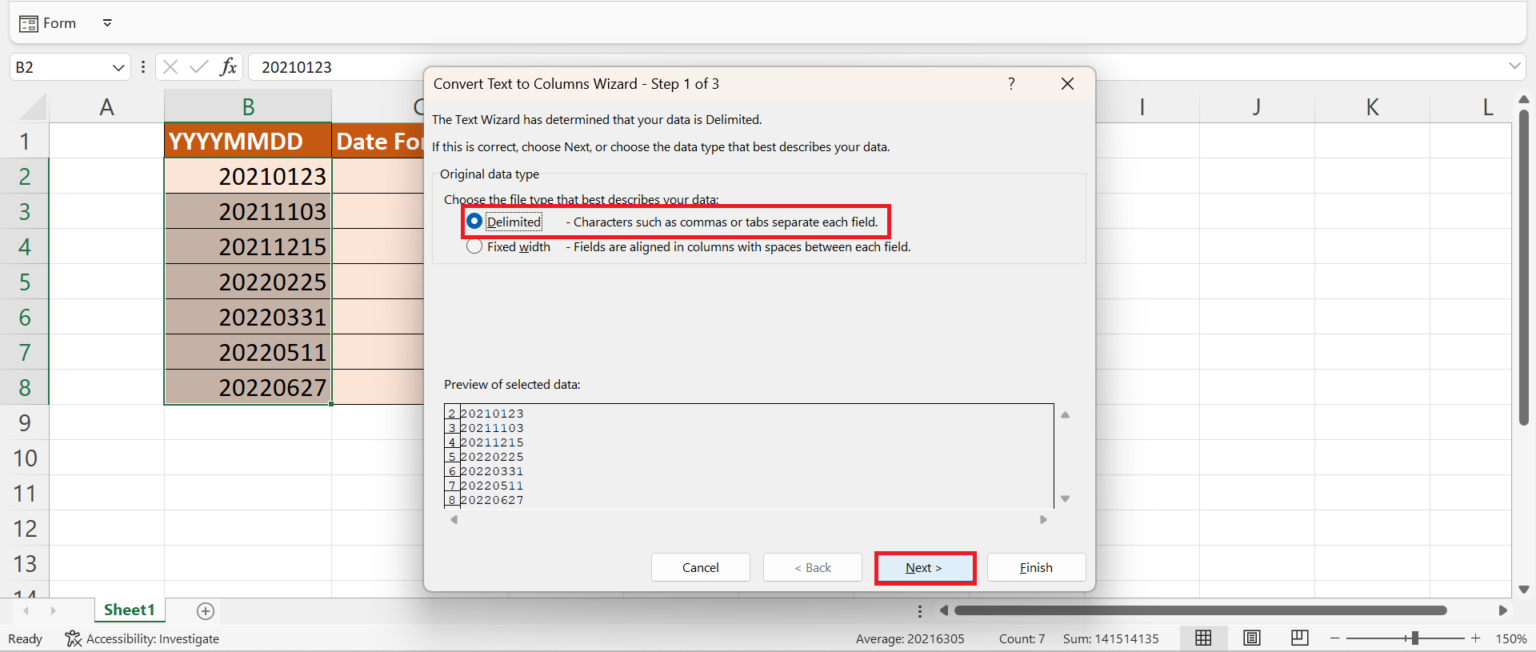Switch to the Sheet1 tab
The height and width of the screenshot is (652, 1536).
click(x=130, y=610)
